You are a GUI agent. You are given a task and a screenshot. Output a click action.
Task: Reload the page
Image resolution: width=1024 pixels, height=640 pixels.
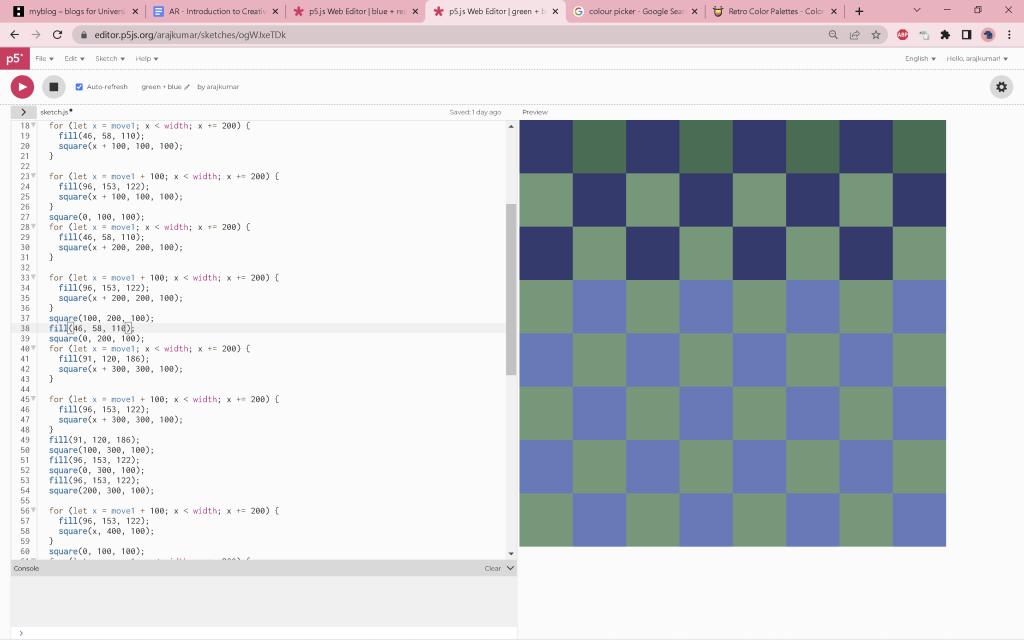point(57,35)
